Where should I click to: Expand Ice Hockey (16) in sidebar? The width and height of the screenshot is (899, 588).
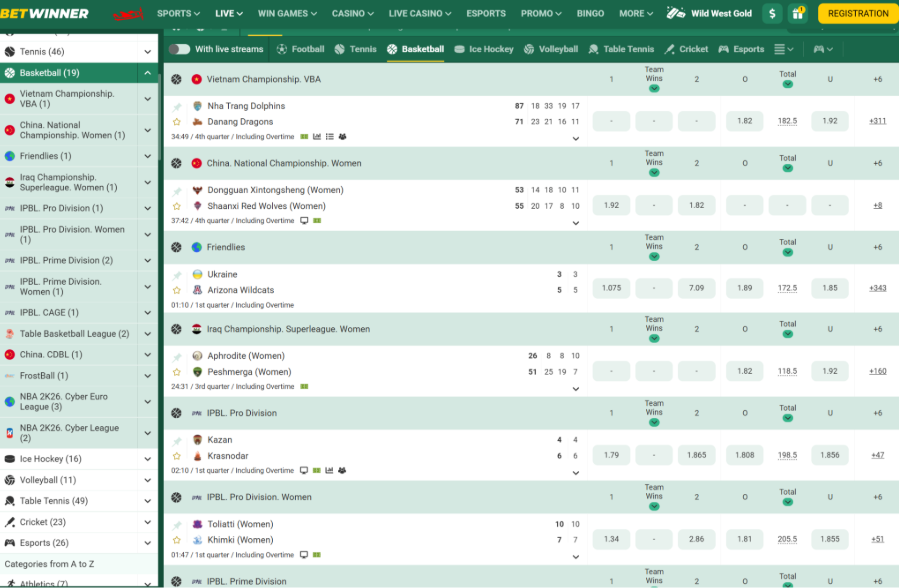click(147, 459)
